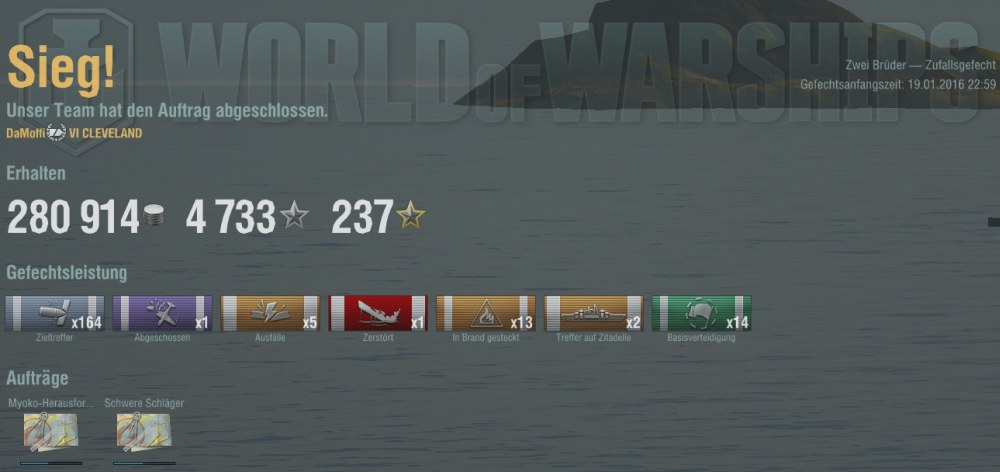Click the cruiser class icon beside DaMoffi
This screenshot has width=1000, height=472.
click(57, 133)
